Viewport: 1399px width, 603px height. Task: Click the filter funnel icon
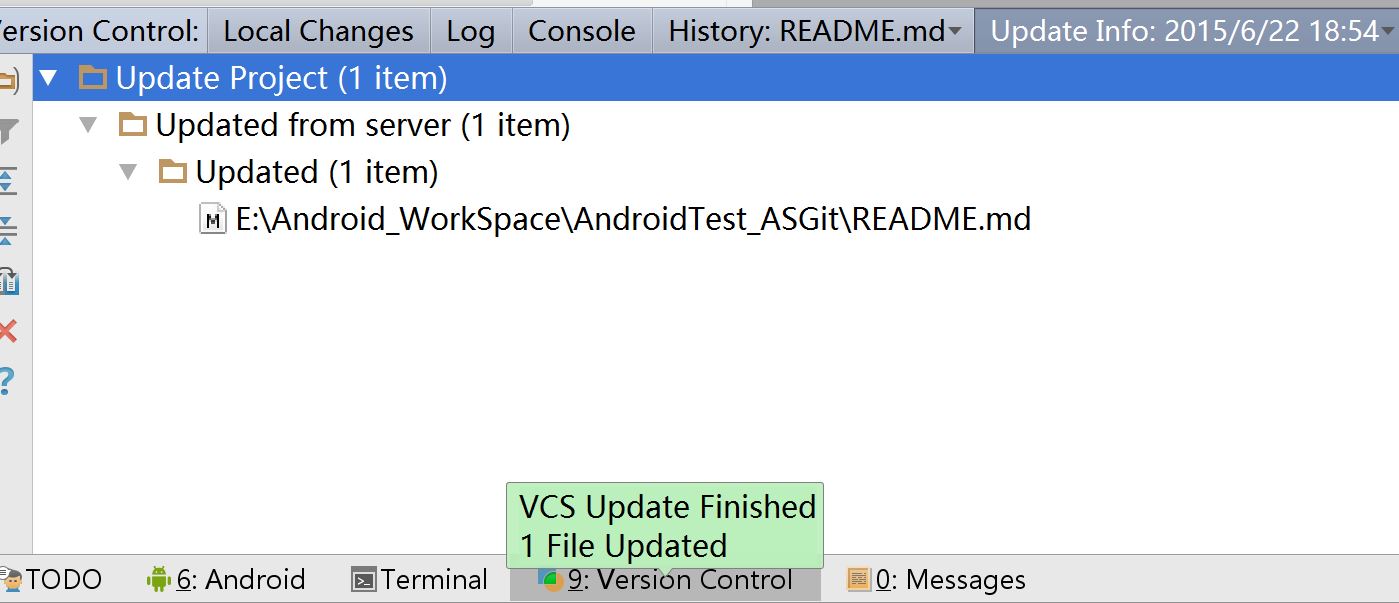(7, 130)
